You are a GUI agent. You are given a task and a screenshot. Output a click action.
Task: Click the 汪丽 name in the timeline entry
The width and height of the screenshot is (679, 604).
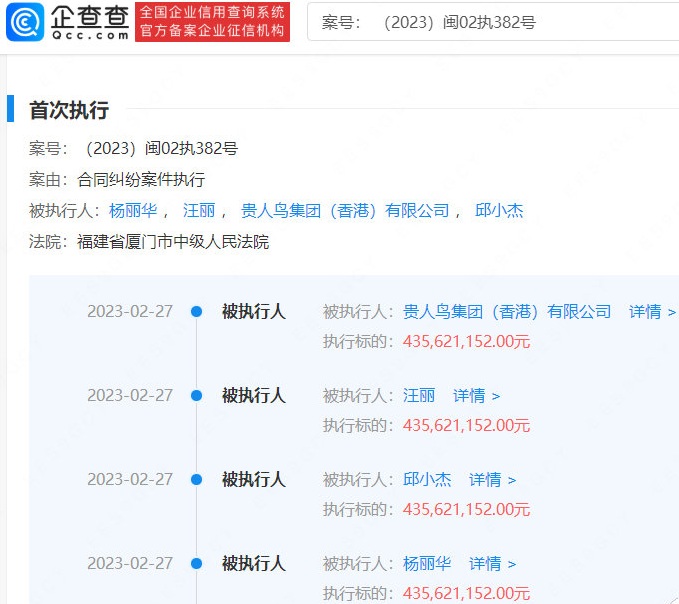click(x=419, y=396)
